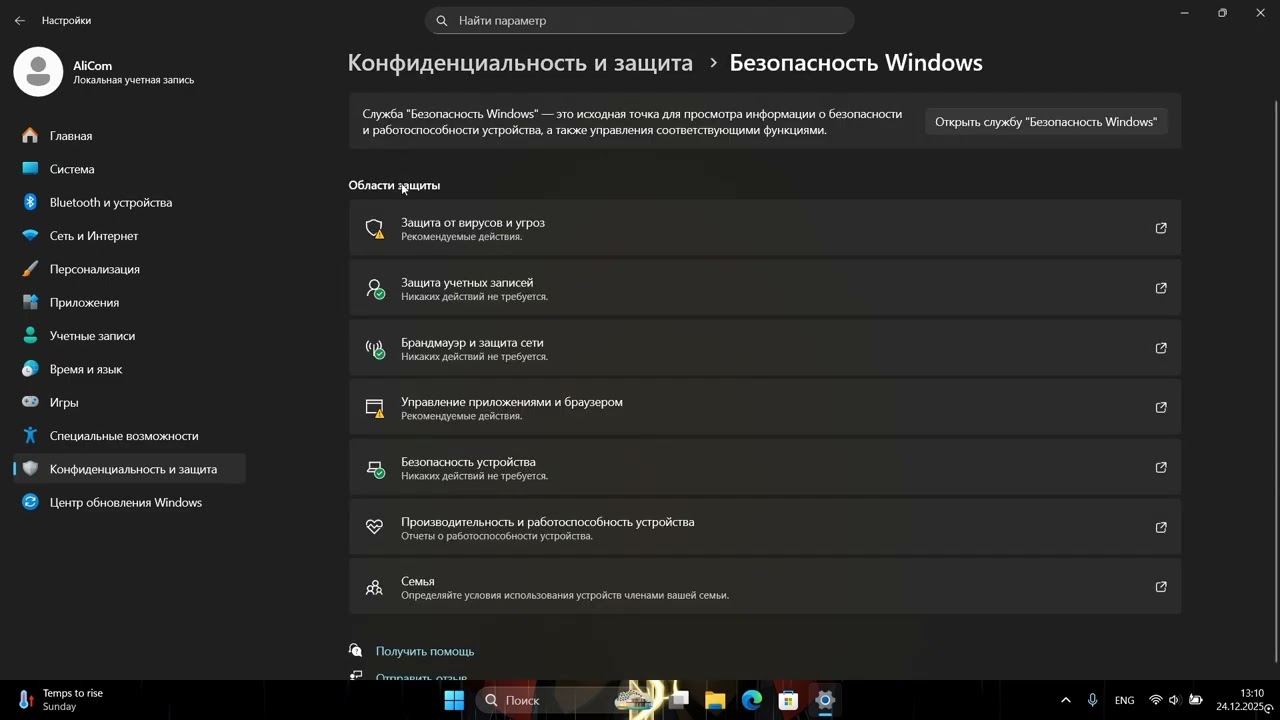Open the AliCom account avatar
1280x720 pixels.
coord(38,72)
